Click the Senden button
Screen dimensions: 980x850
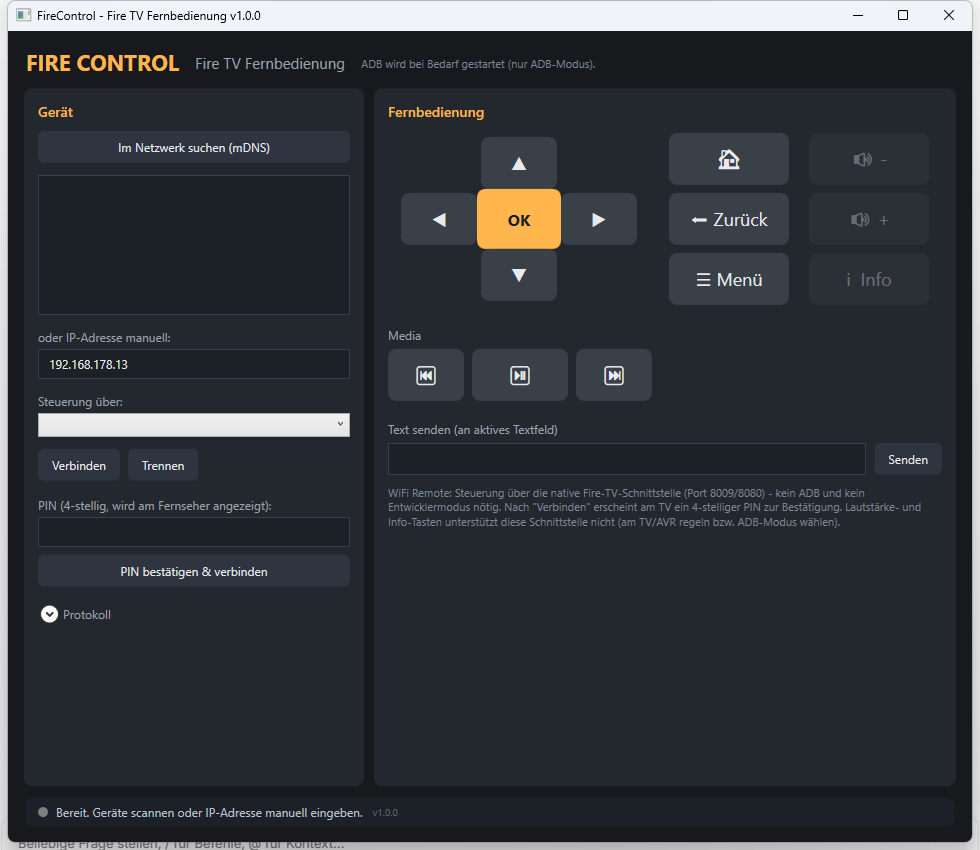[x=908, y=459]
